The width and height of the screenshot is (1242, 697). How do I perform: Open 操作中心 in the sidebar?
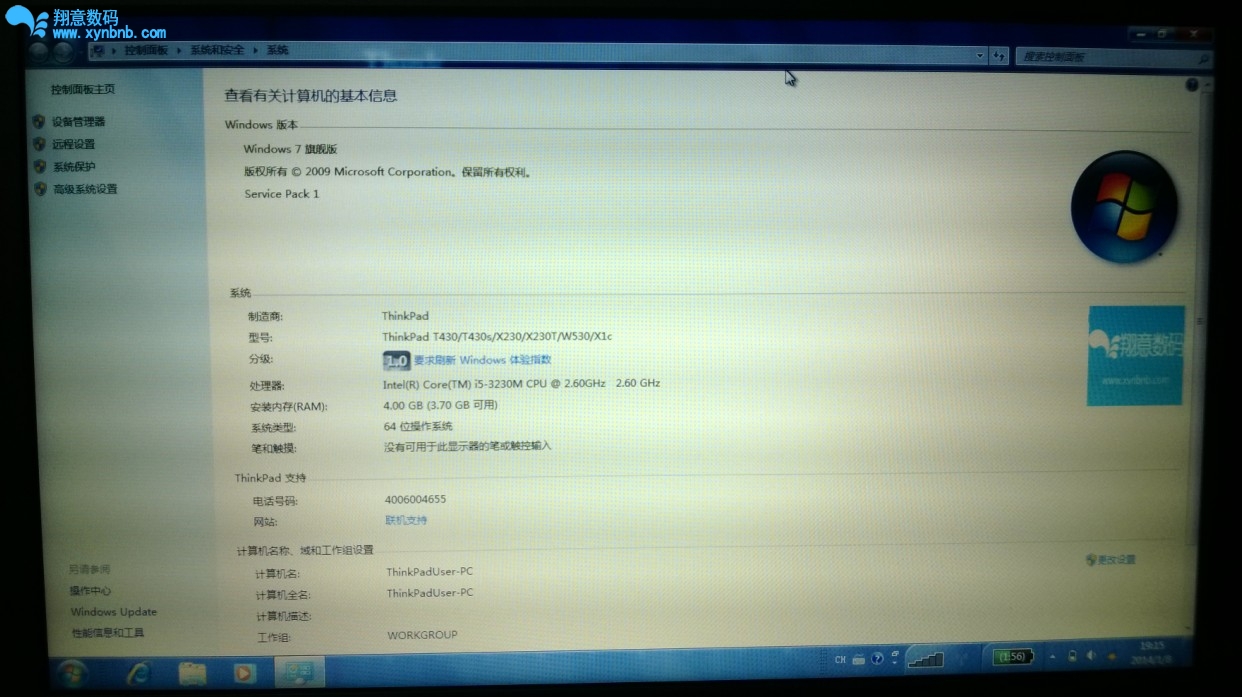(90, 591)
